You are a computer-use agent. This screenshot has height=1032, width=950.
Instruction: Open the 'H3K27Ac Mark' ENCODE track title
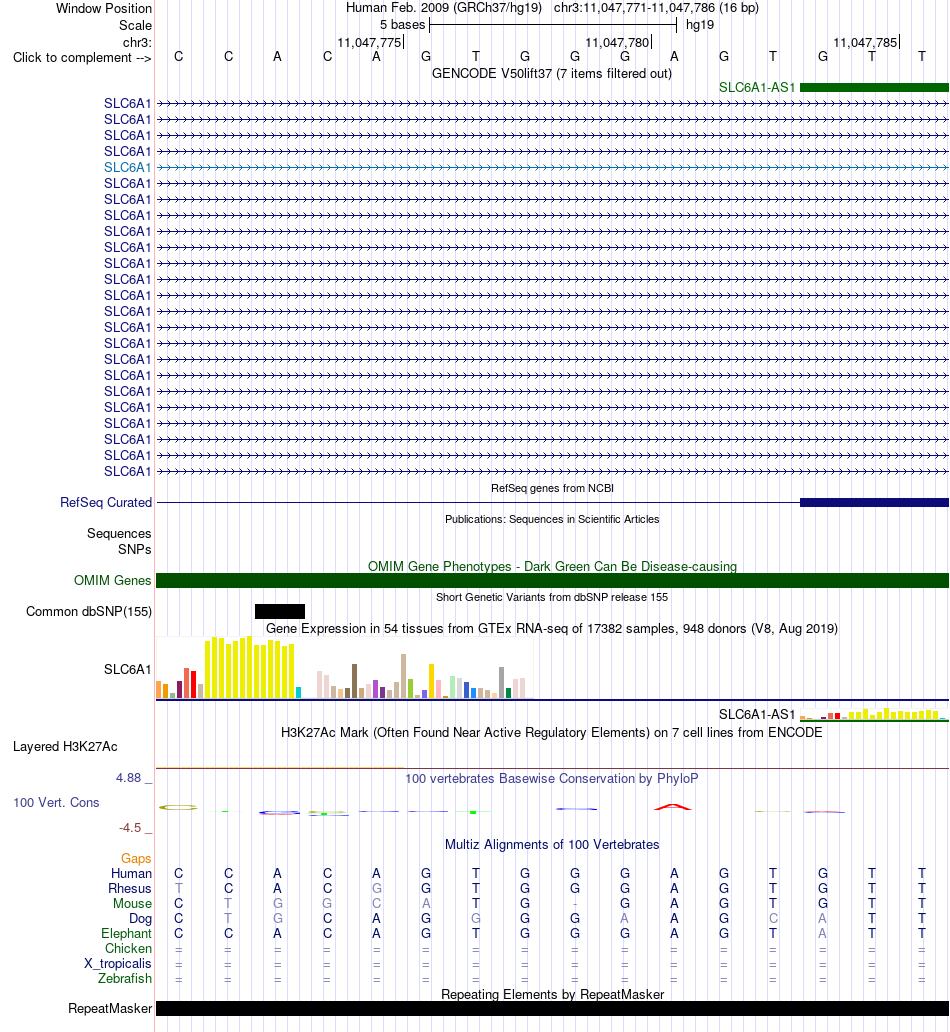click(x=552, y=733)
